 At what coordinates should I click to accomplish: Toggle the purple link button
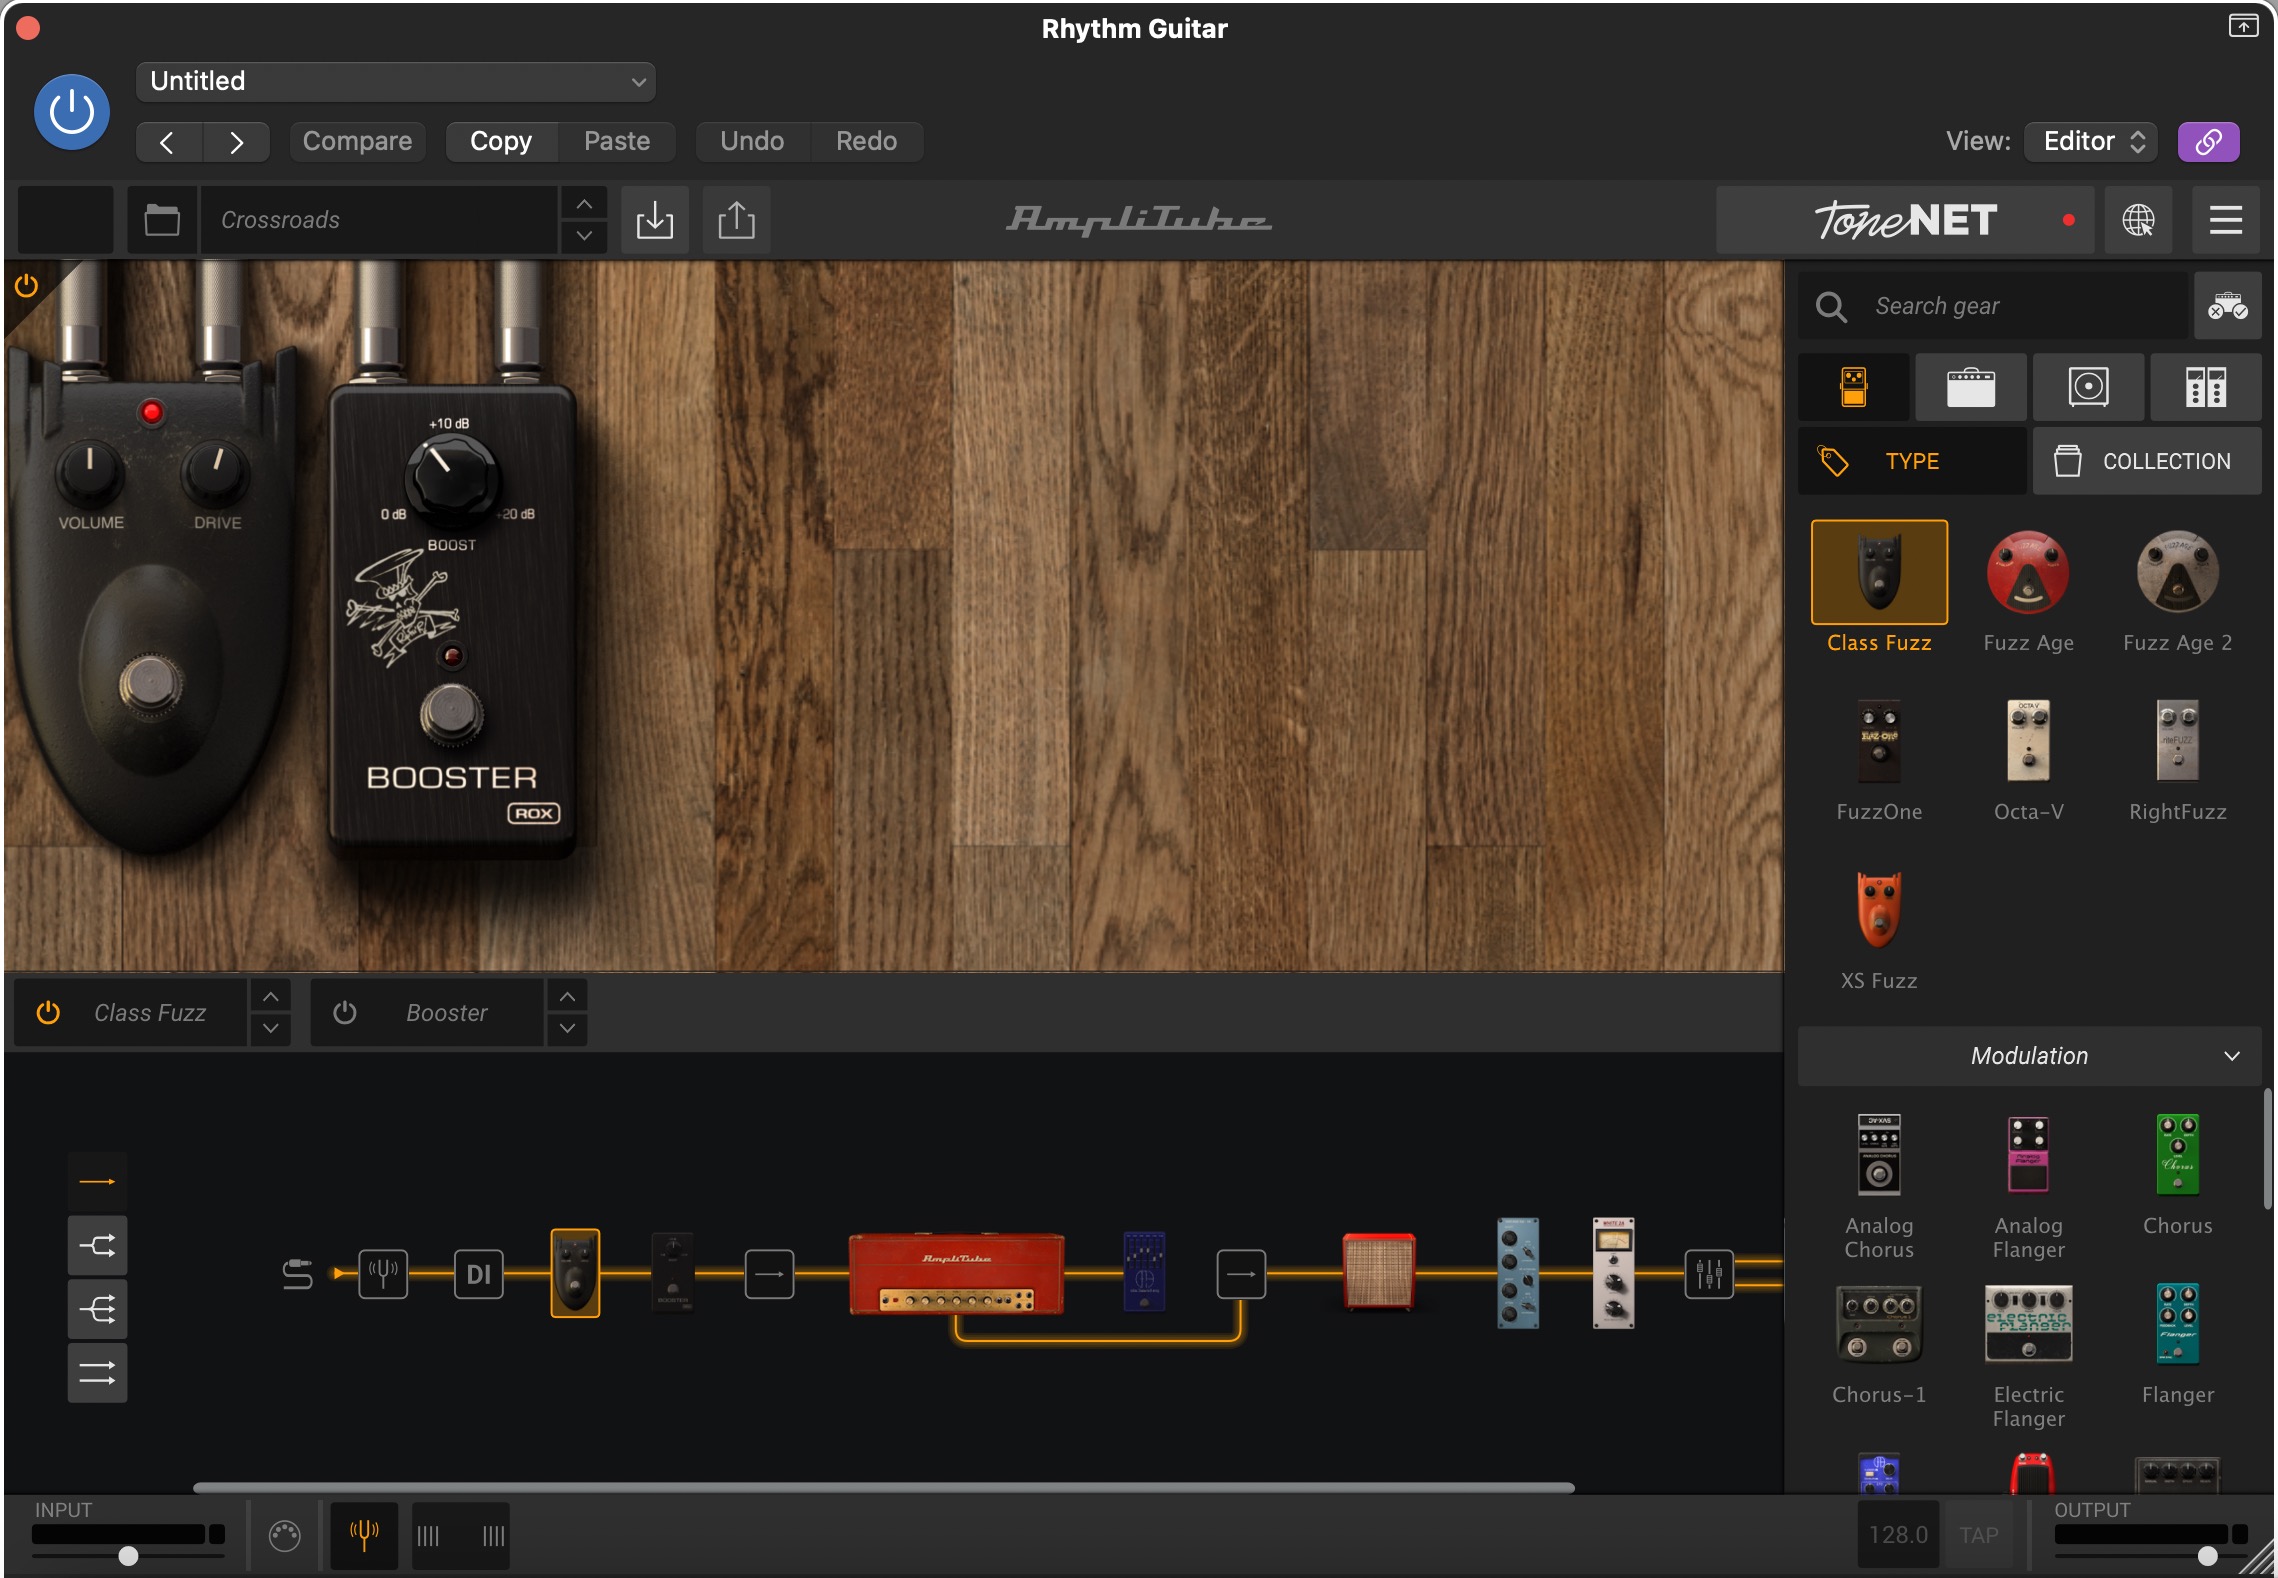2208,141
